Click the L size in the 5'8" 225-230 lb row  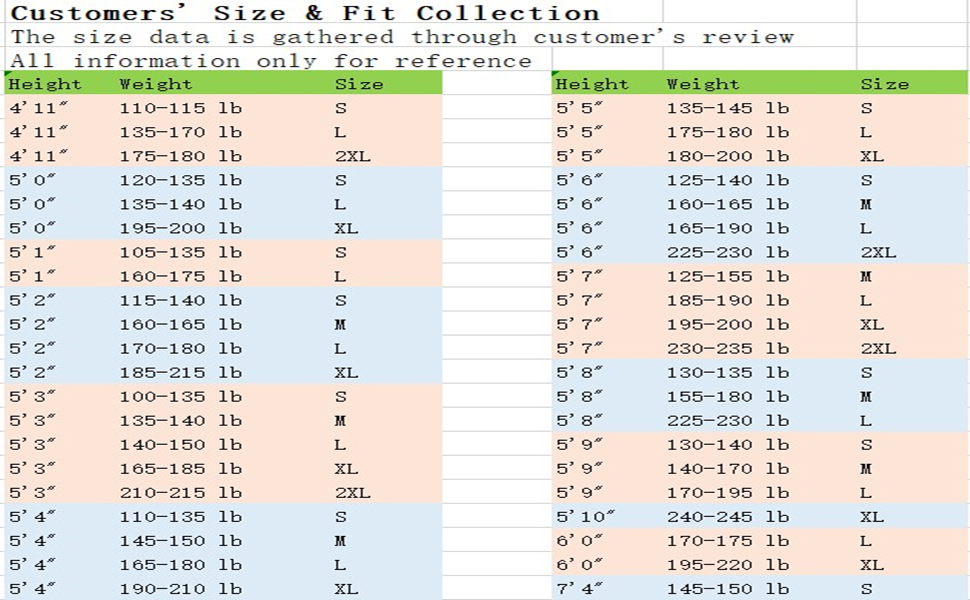[x=866, y=421]
